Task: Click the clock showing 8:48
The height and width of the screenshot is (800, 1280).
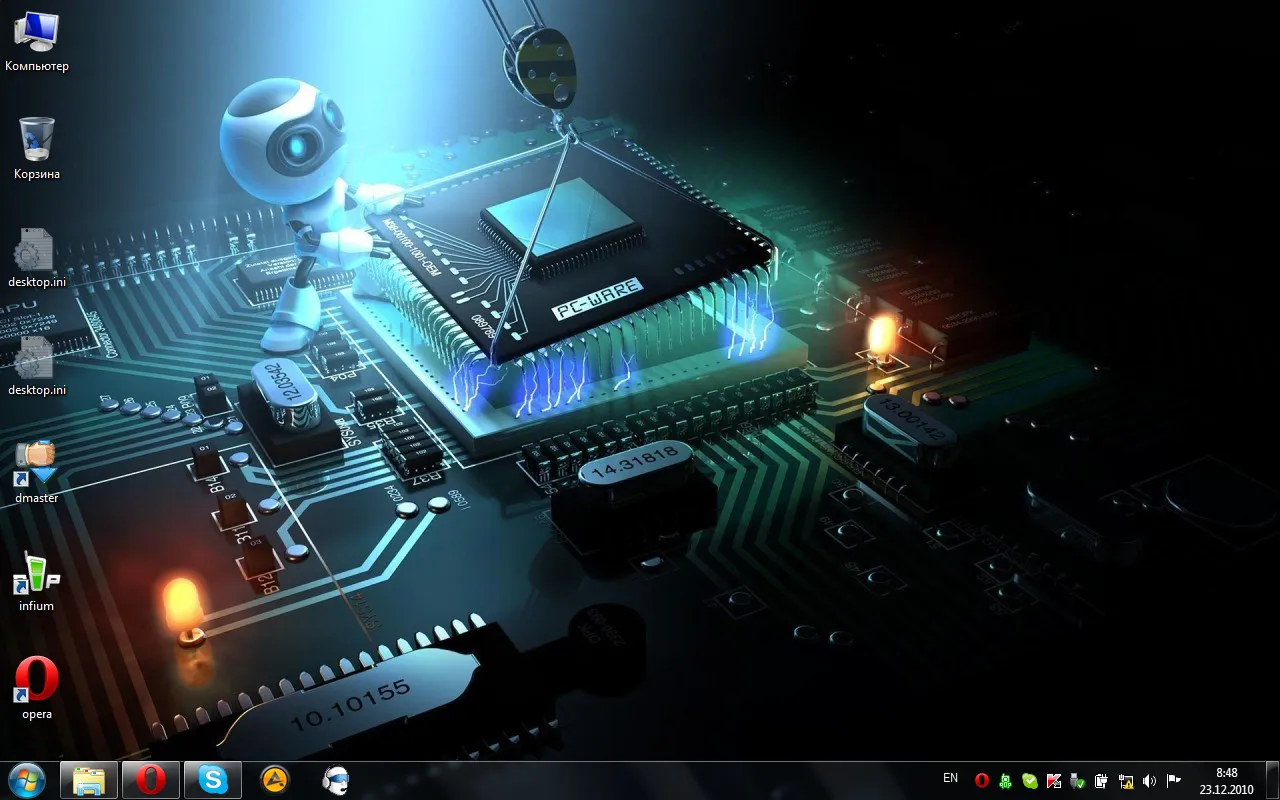Action: click(1227, 781)
